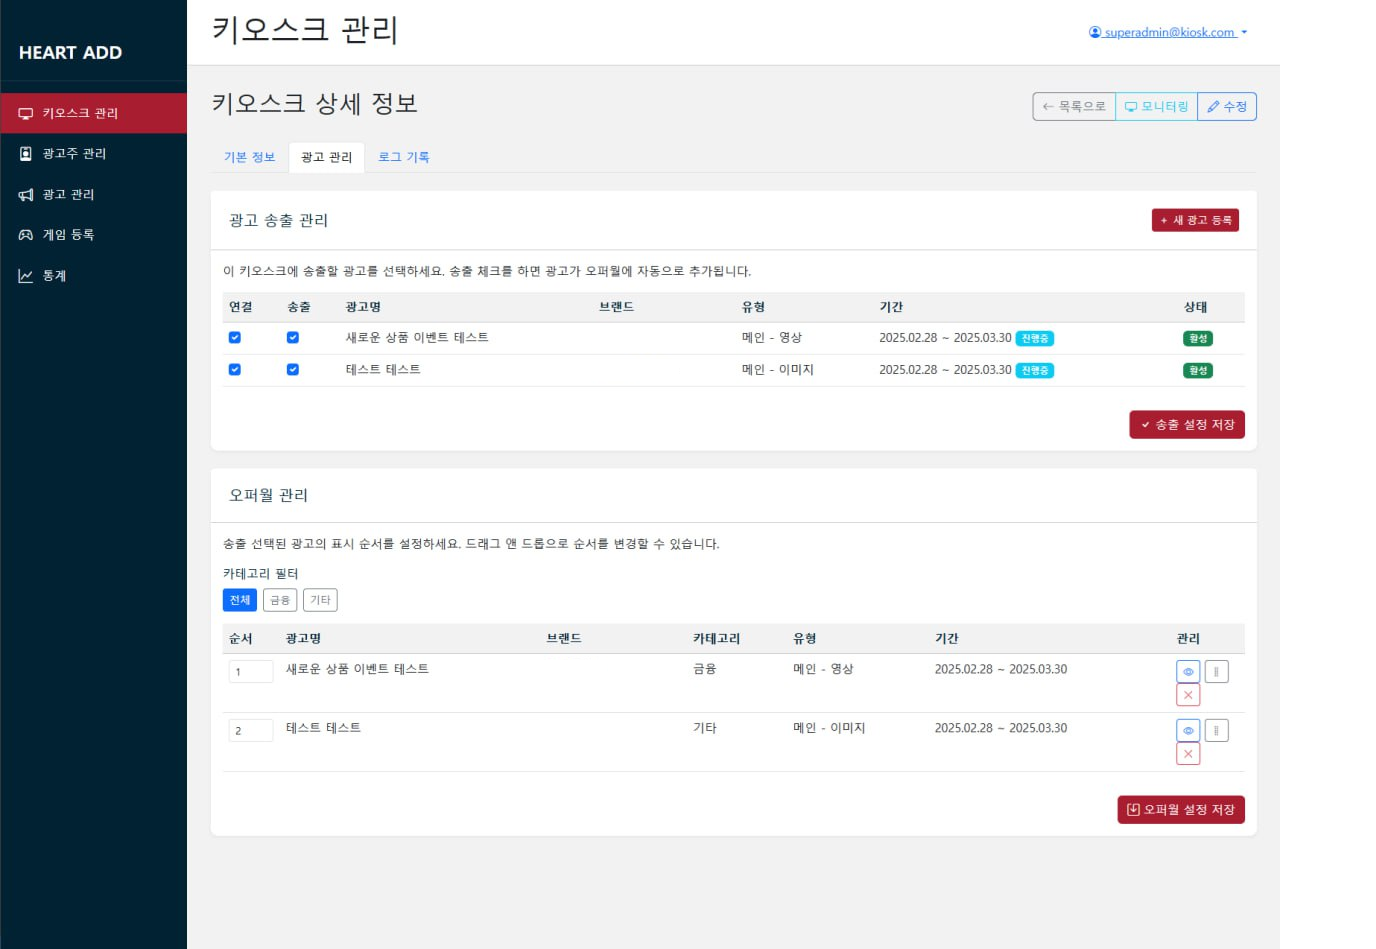Screen dimensions: 1376x949
Task: Save offerwall settings with 오퍼월 설정 저장
Action: tap(1181, 809)
